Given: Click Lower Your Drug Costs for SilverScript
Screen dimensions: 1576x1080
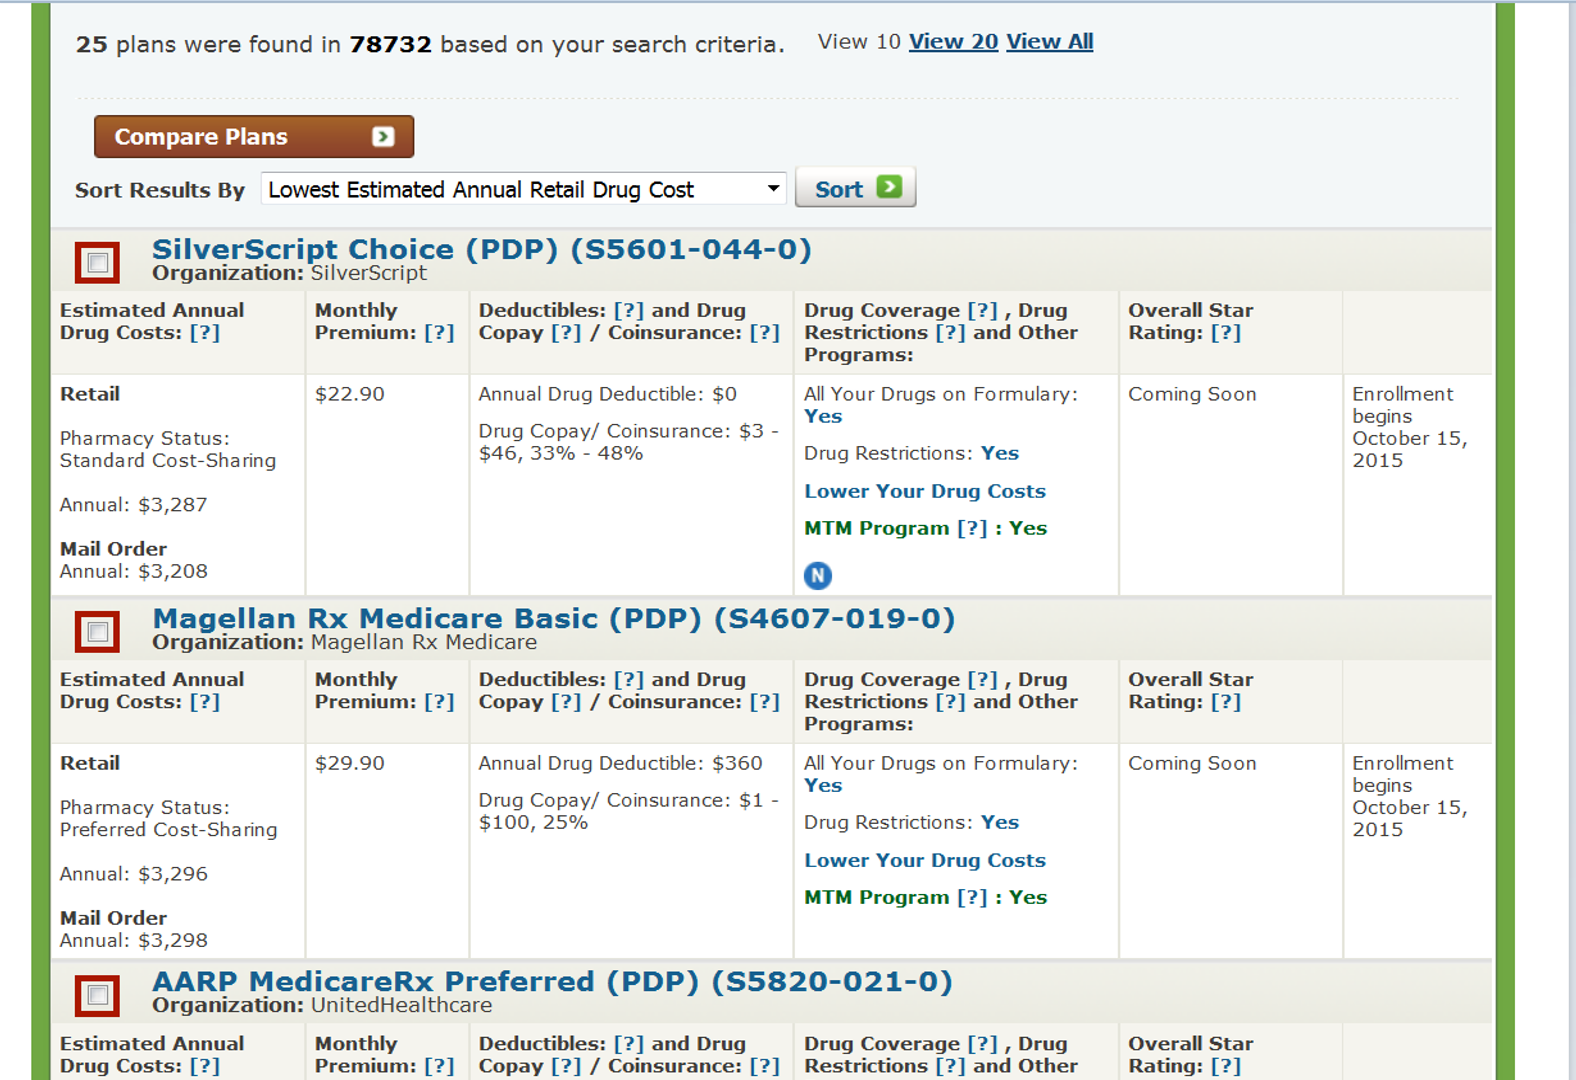Looking at the screenshot, I should pos(925,491).
